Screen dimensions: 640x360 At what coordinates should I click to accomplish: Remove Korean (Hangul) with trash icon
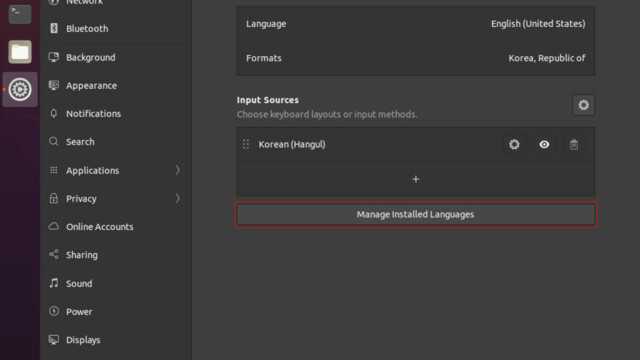point(574,144)
